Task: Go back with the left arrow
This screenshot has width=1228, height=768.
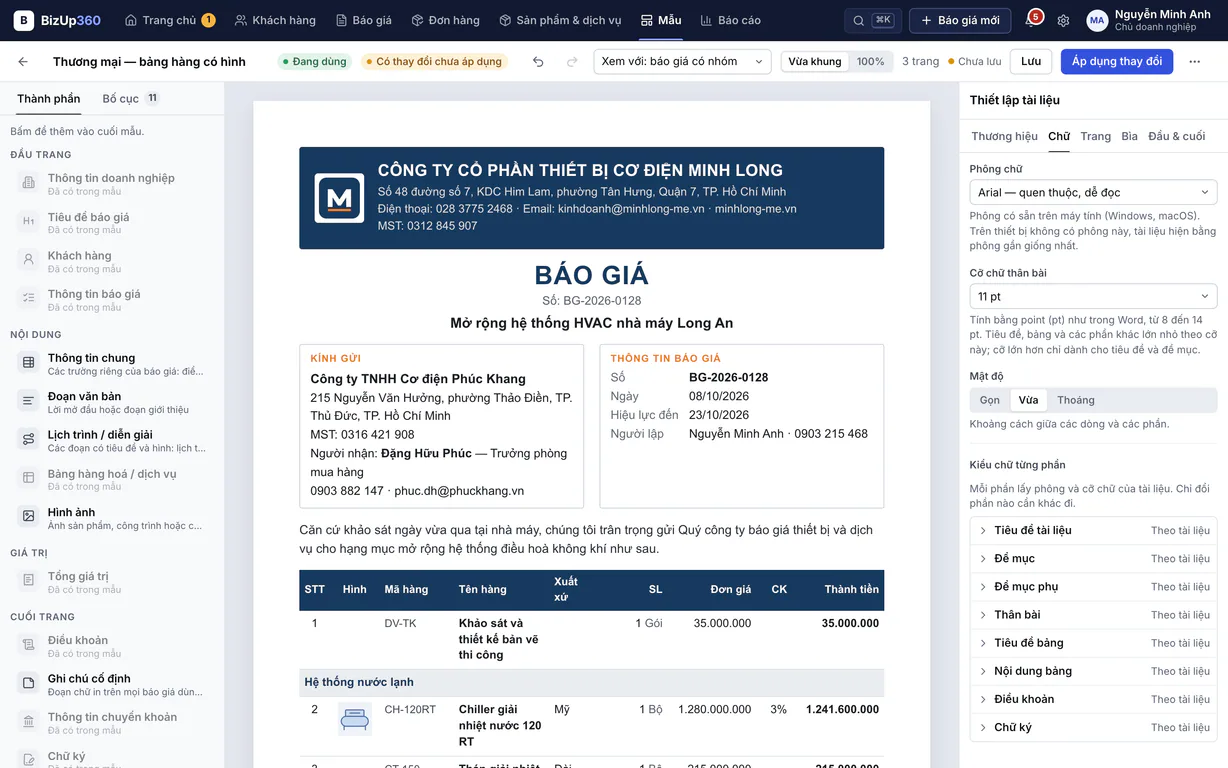Action: (23, 62)
